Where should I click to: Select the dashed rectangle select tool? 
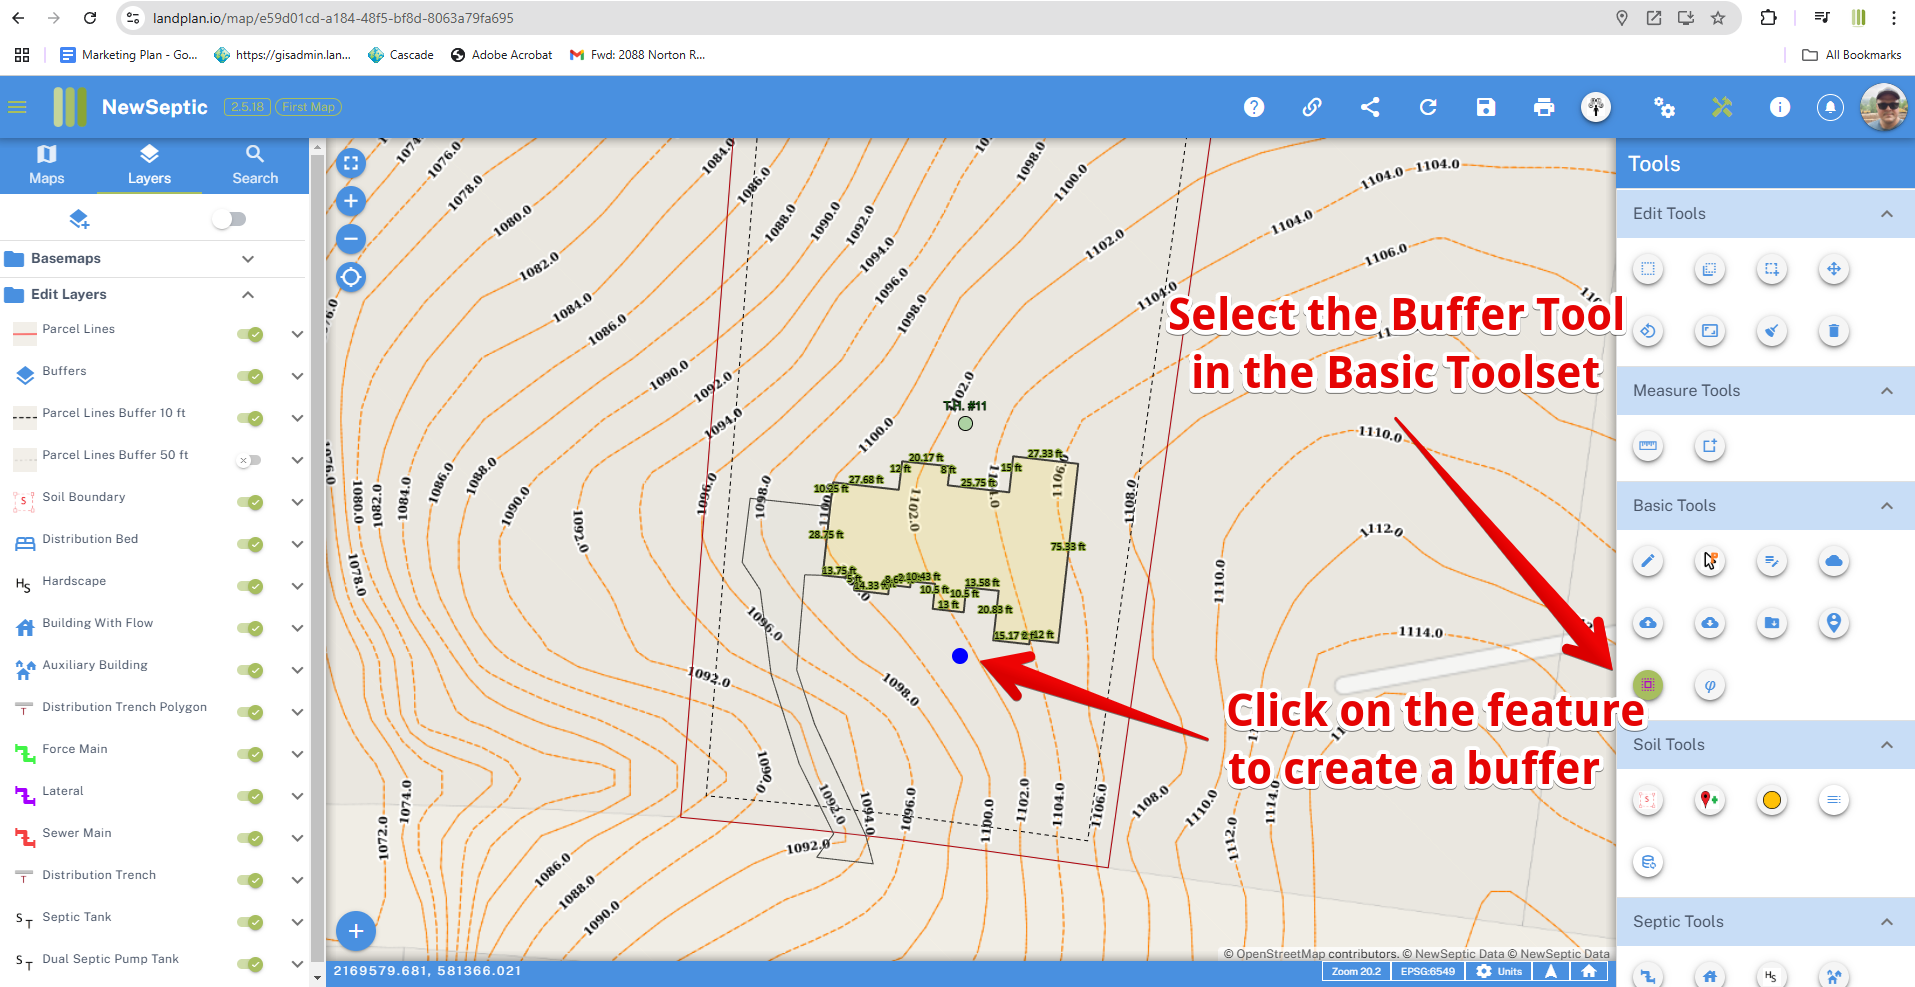click(1647, 269)
